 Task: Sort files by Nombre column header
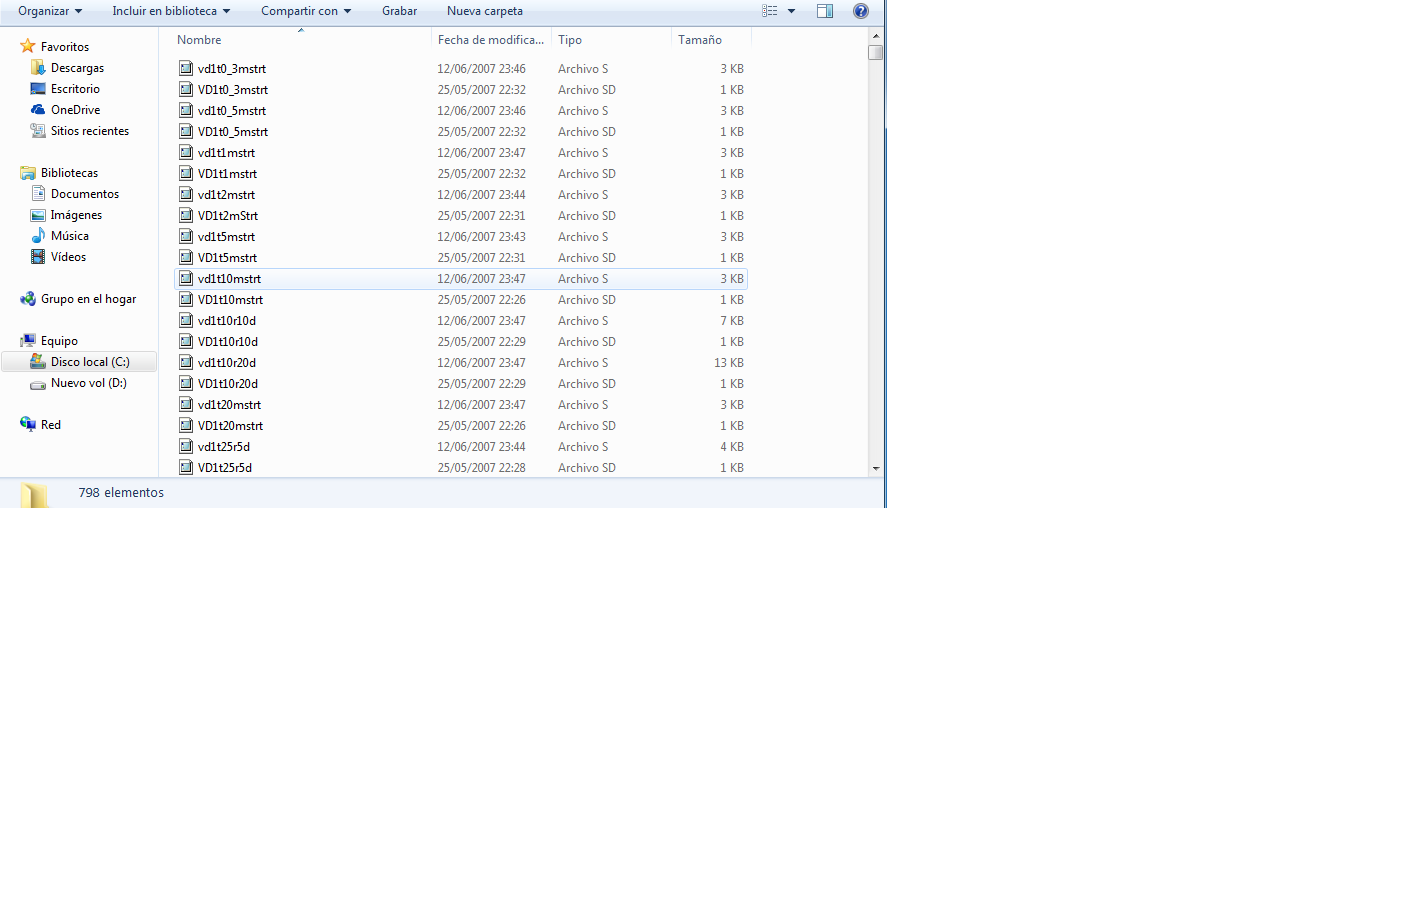(x=200, y=40)
